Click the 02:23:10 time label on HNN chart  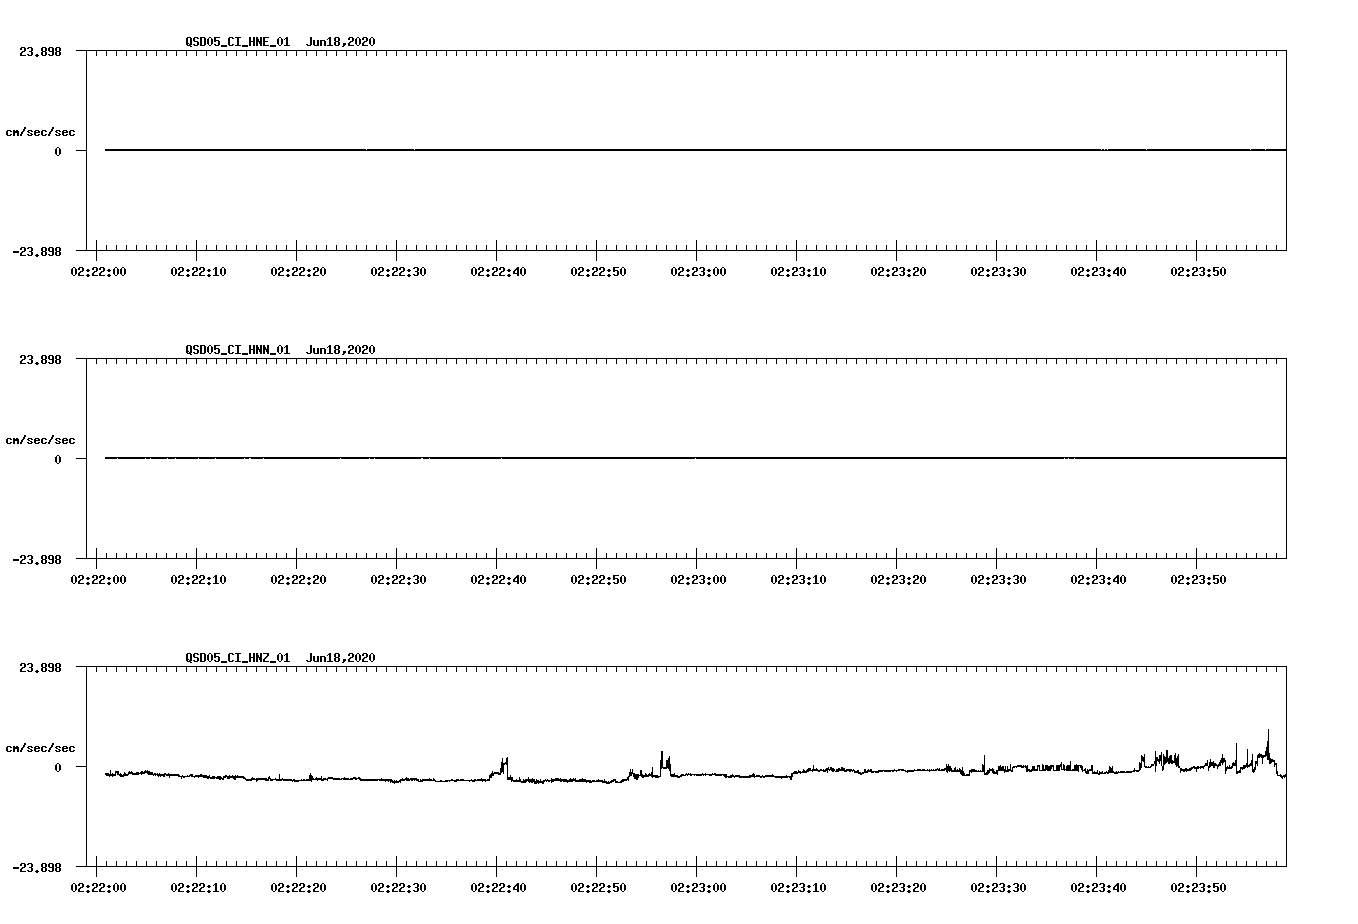(x=798, y=579)
